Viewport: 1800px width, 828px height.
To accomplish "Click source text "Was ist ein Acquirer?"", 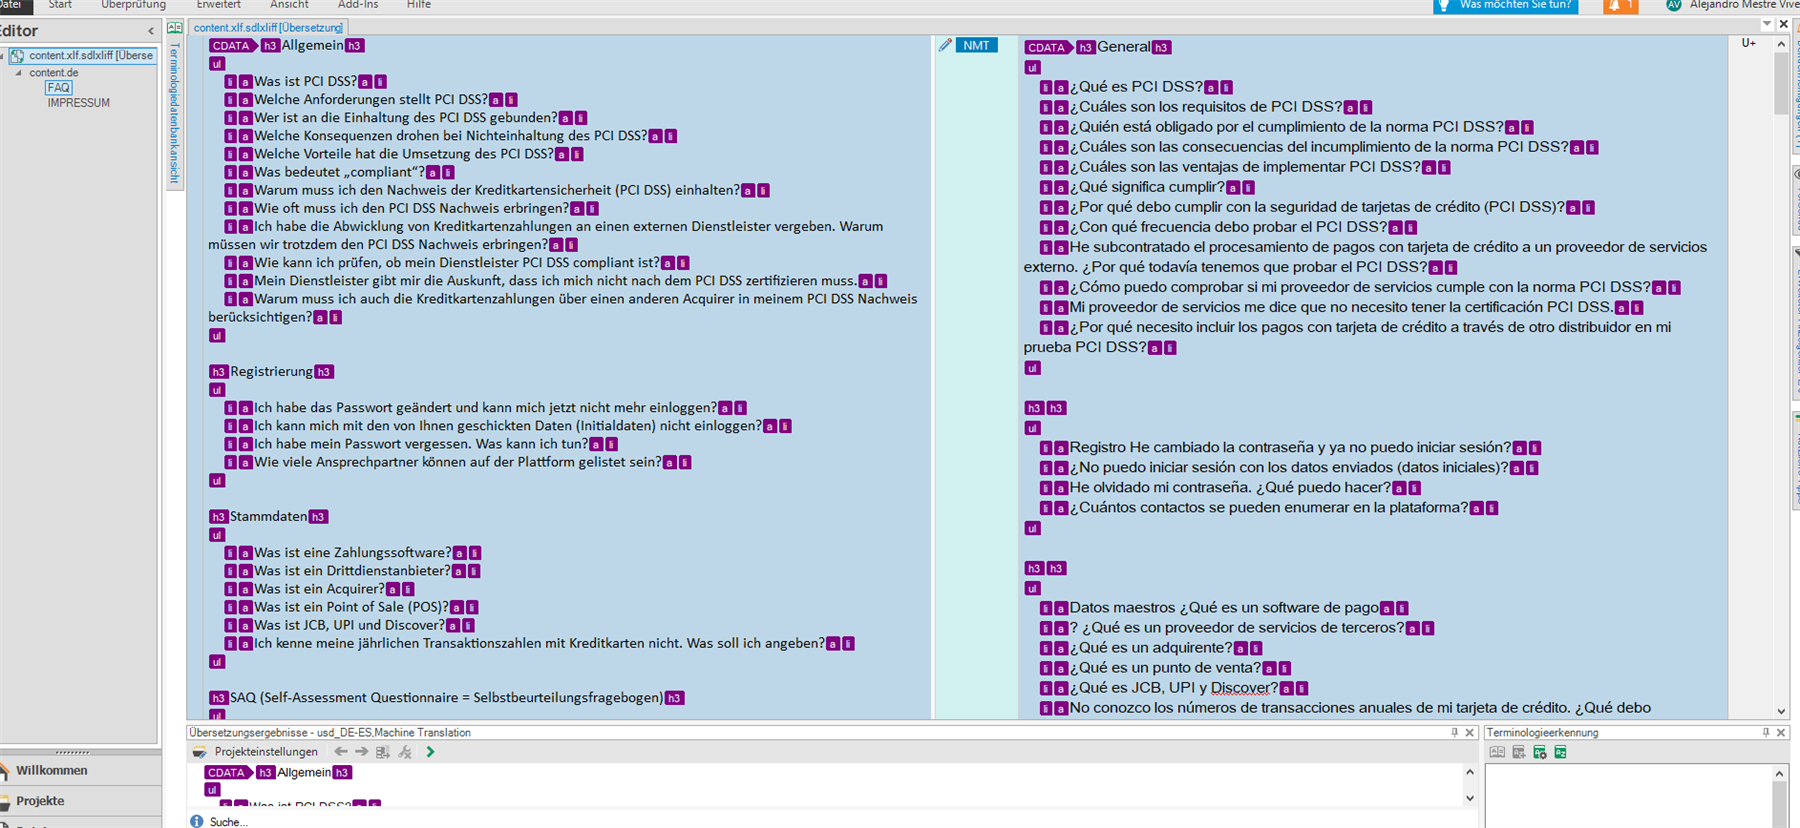I will coord(319,589).
